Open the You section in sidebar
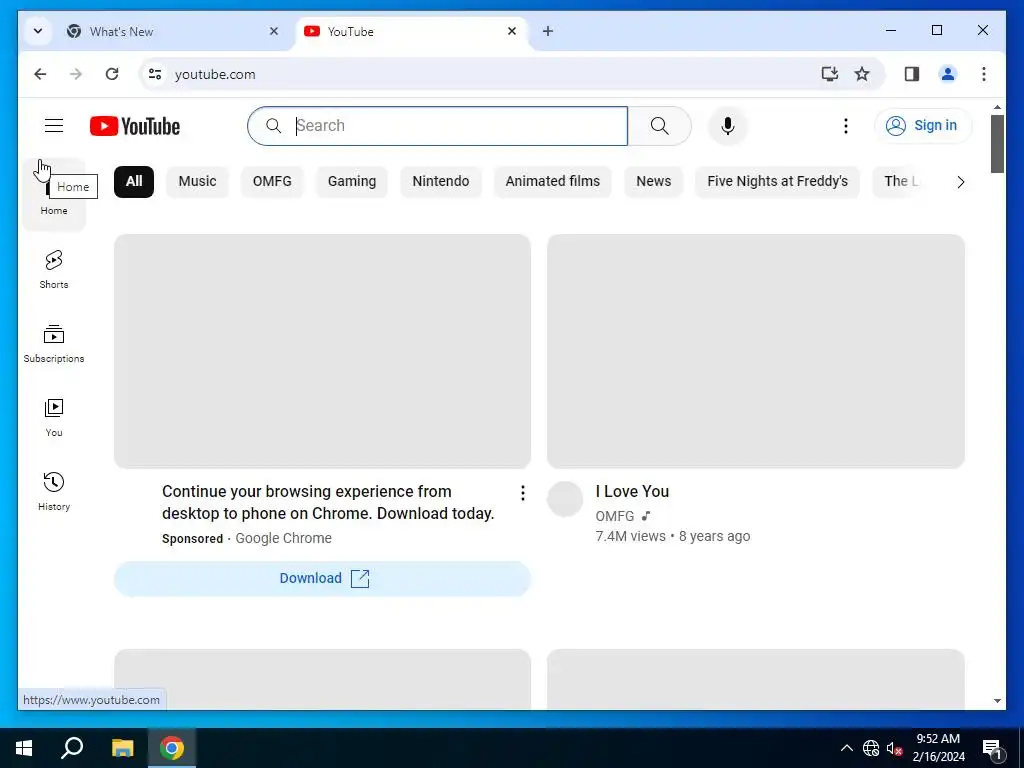The image size is (1024, 768). [x=54, y=417]
